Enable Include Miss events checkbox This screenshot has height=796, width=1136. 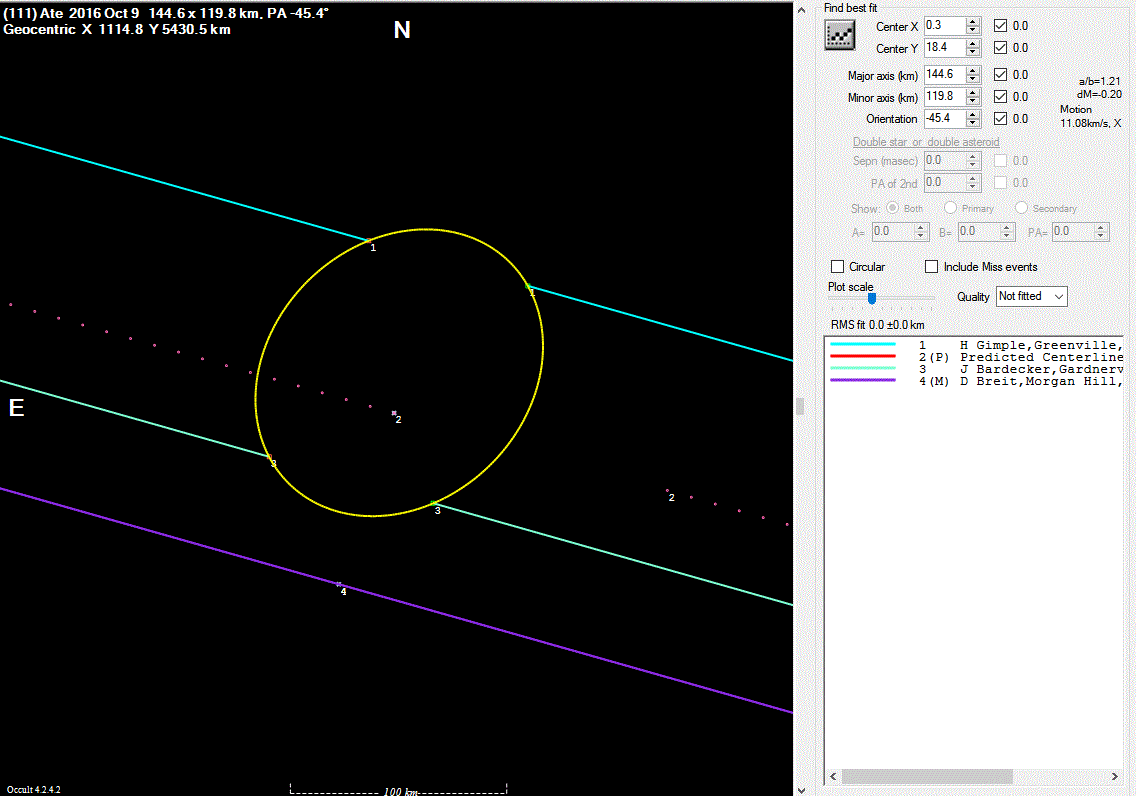[x=931, y=267]
